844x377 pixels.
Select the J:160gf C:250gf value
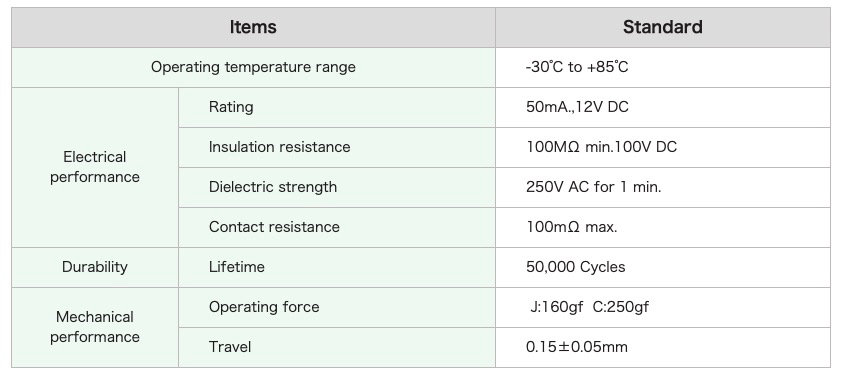click(x=589, y=307)
